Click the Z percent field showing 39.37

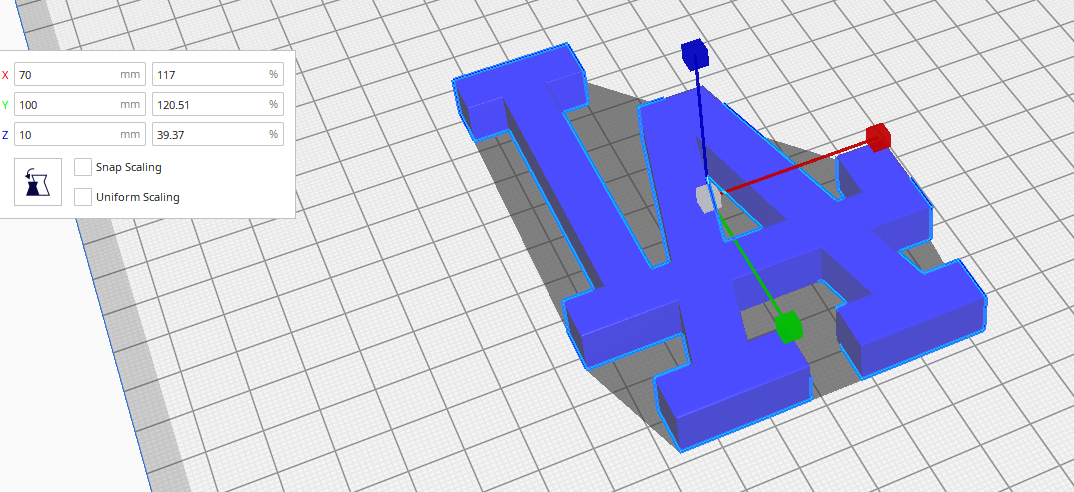pyautogui.click(x=217, y=134)
